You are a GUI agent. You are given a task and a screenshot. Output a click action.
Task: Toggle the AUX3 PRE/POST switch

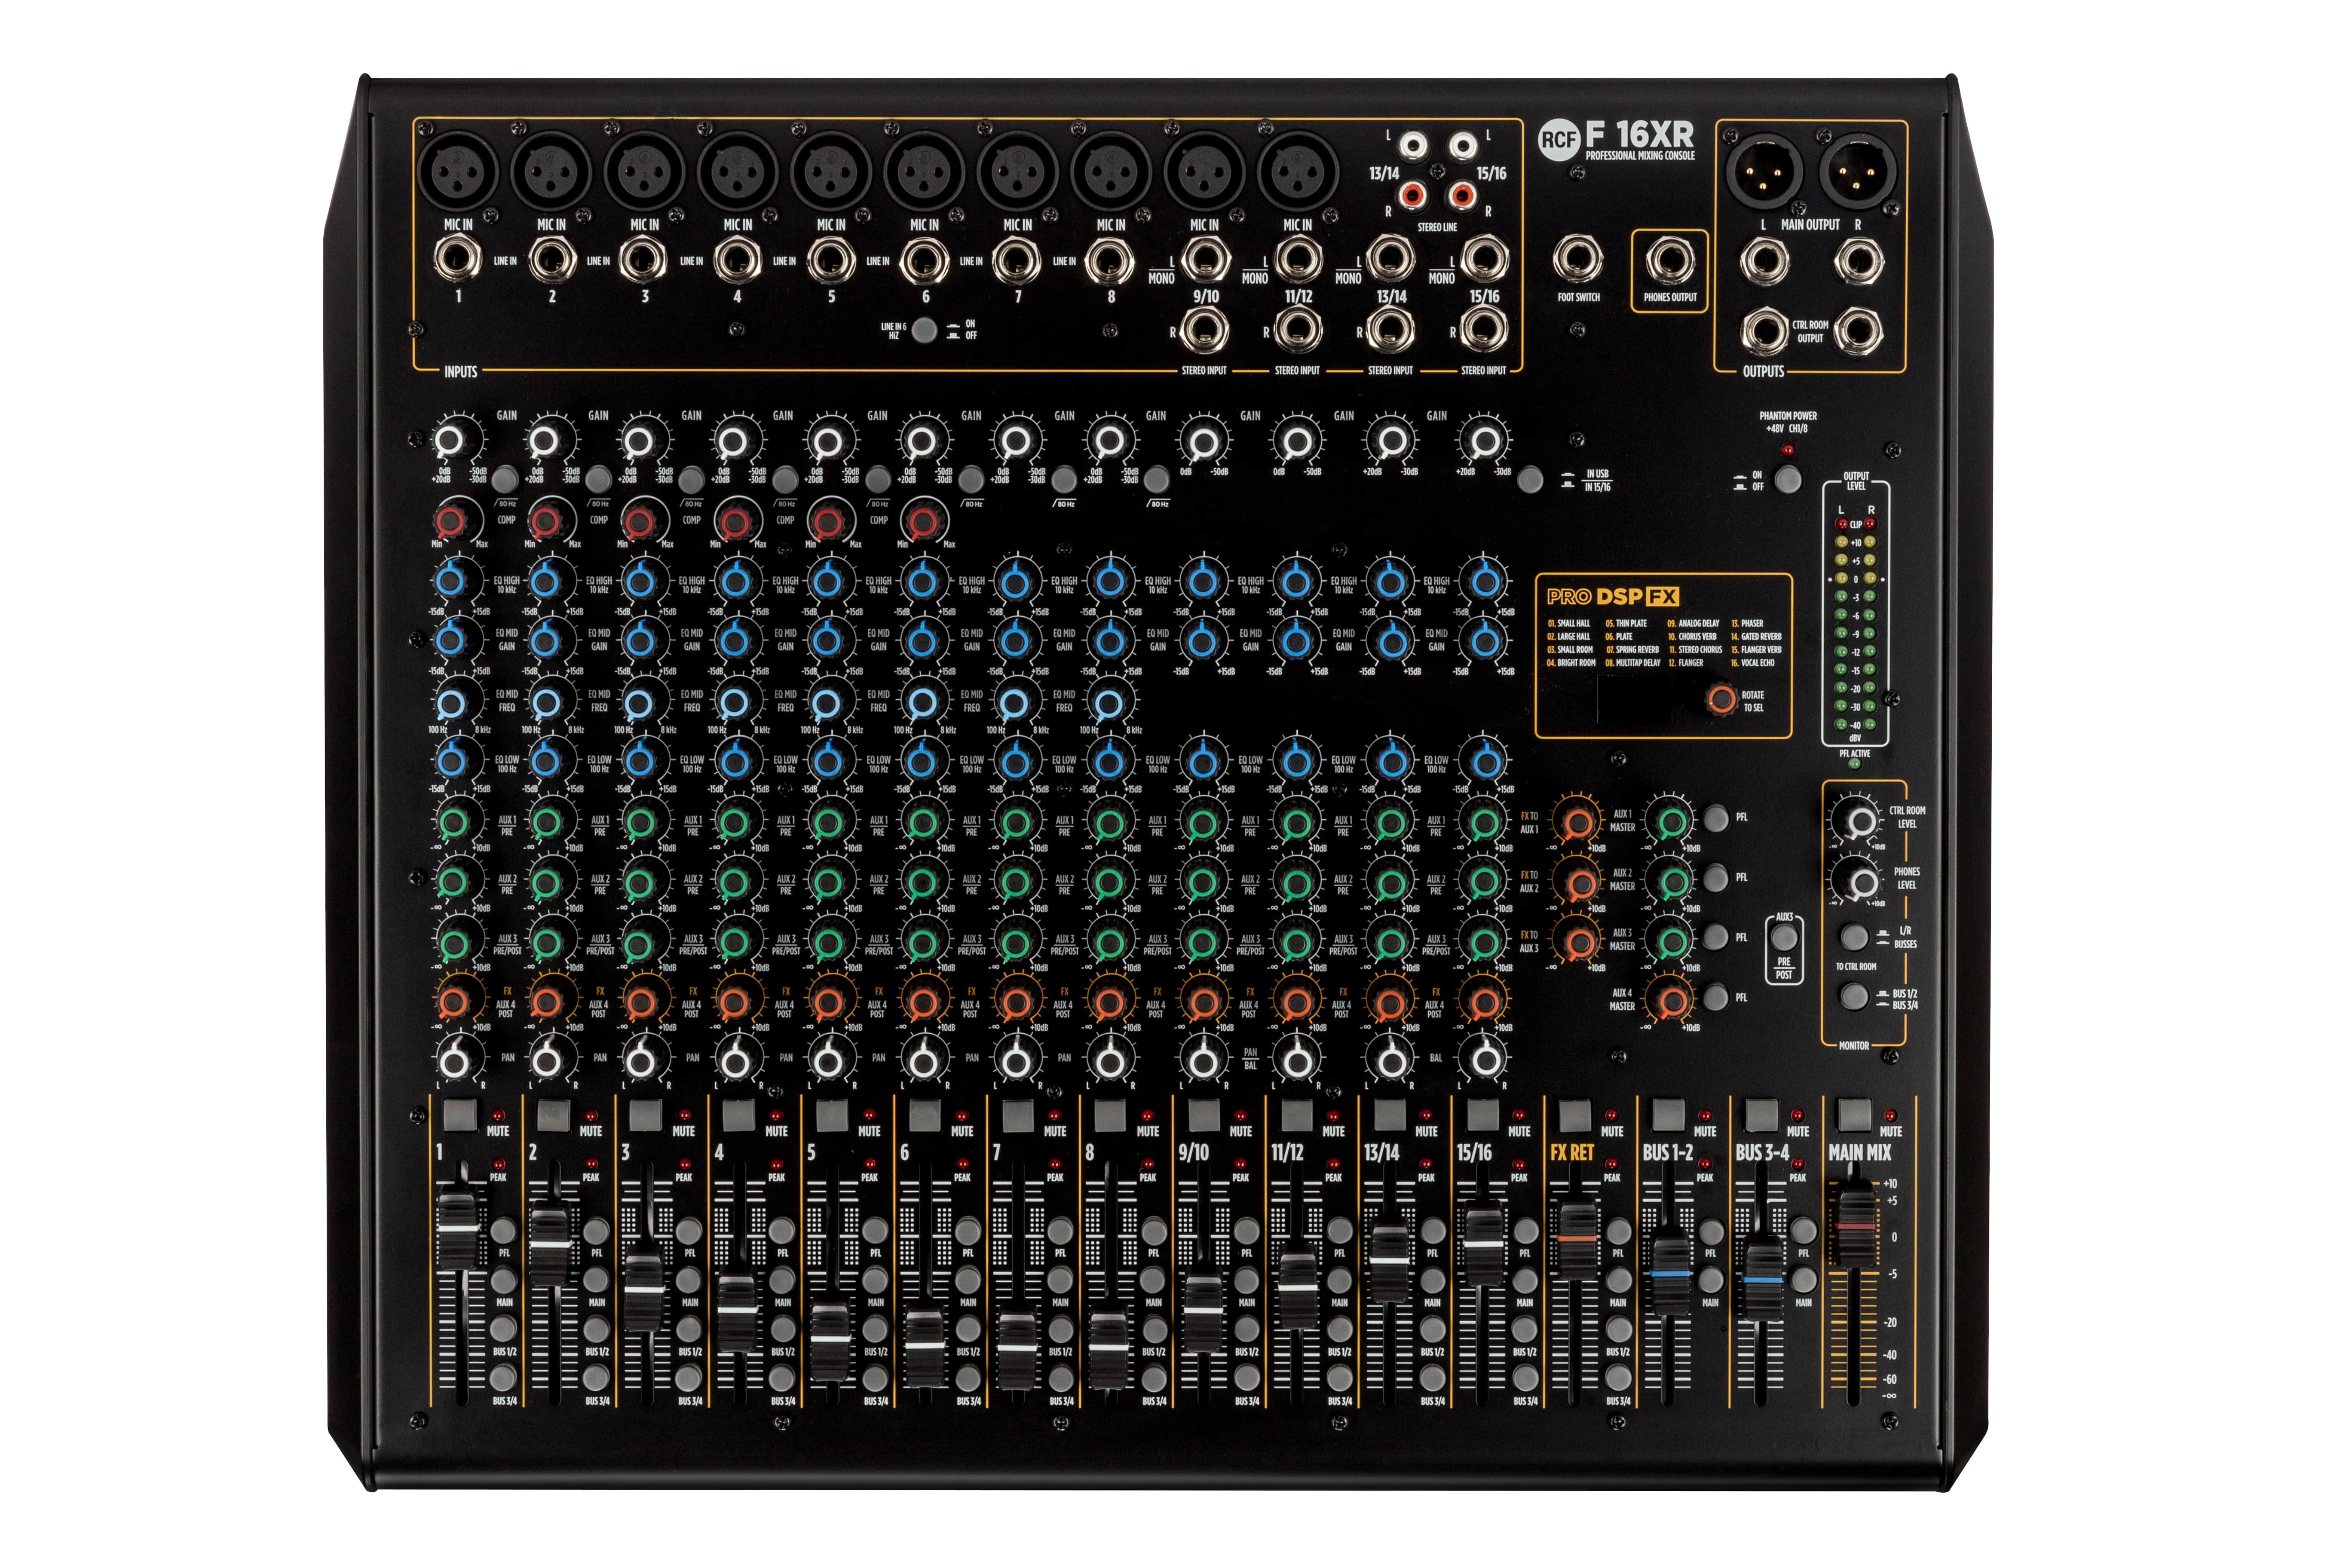[x=1784, y=937]
